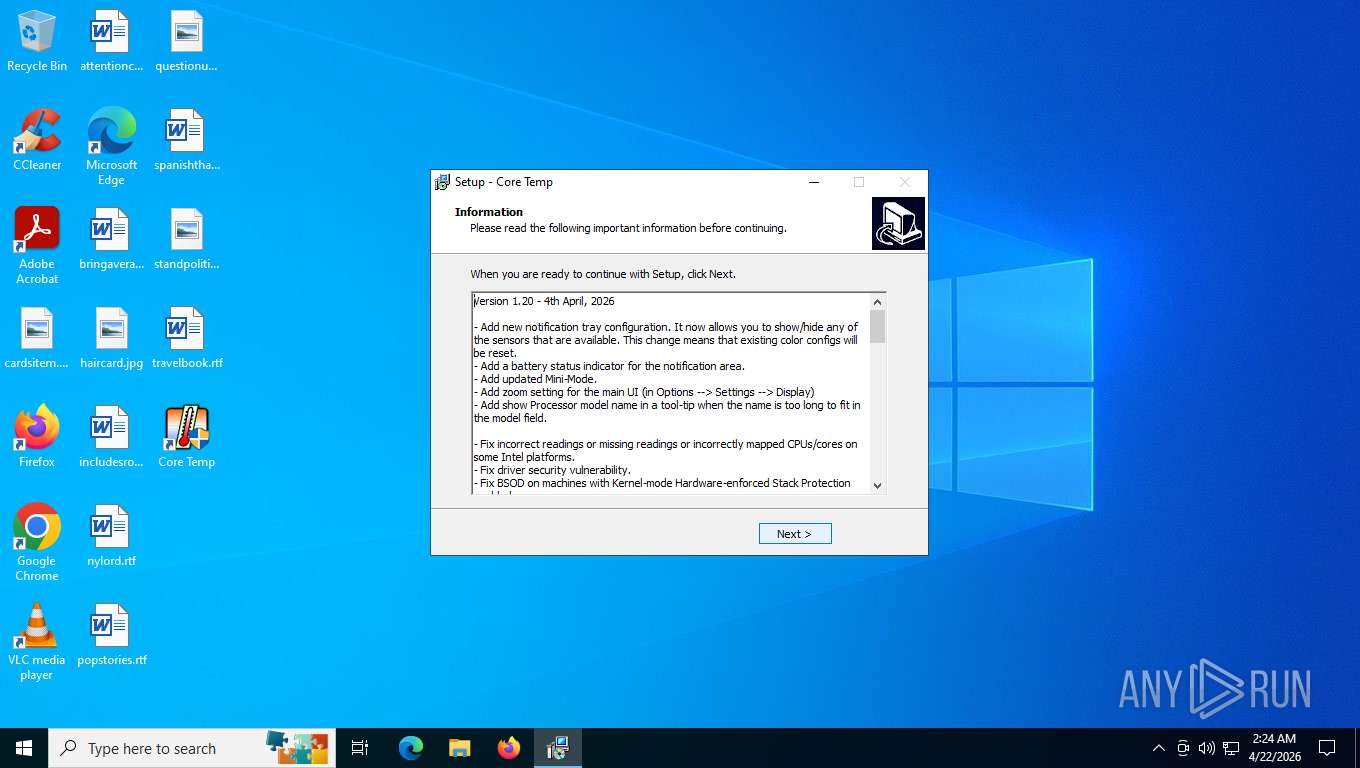The width and height of the screenshot is (1360, 768).
Task: Select the spanishtha... document icon
Action: [x=186, y=140]
